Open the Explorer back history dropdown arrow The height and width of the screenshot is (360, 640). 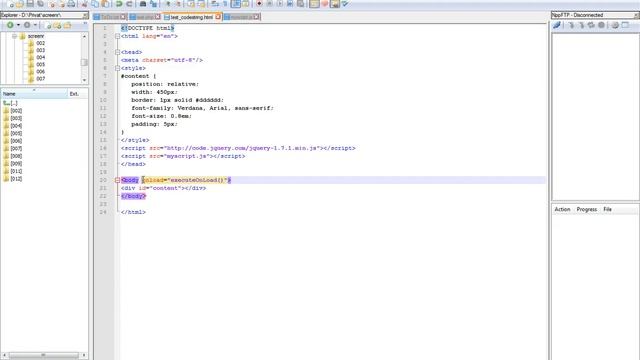click(18, 25)
